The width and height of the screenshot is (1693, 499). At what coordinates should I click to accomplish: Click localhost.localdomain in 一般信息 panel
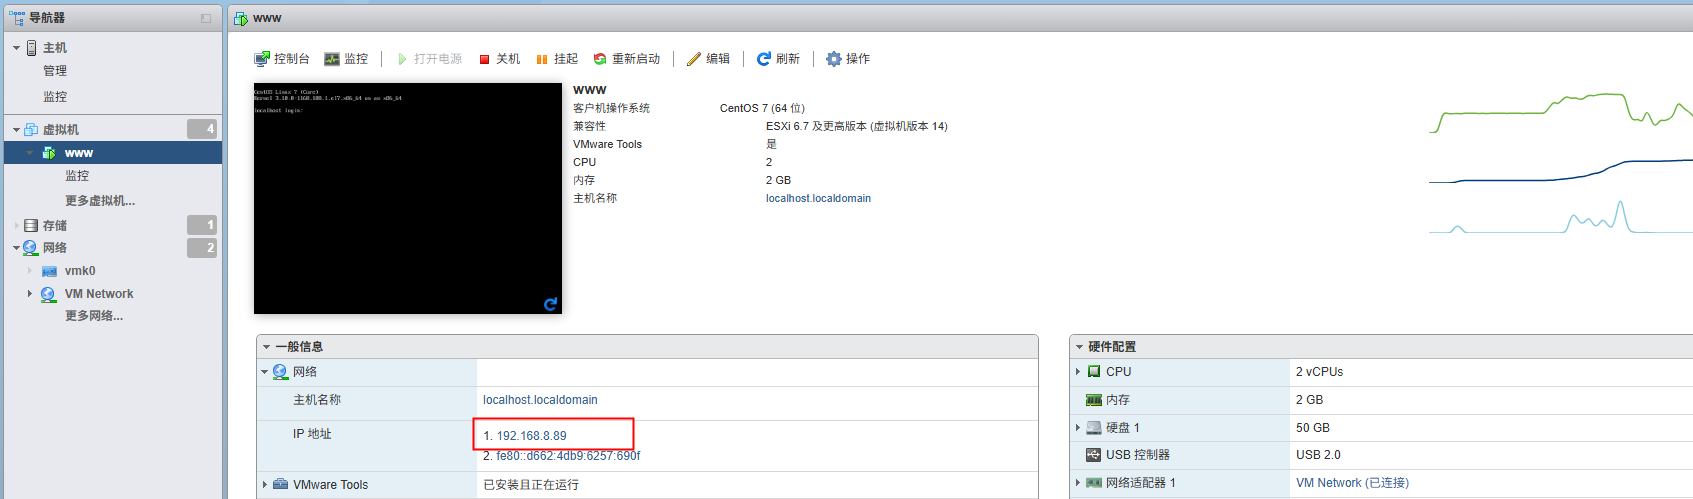tap(540, 400)
